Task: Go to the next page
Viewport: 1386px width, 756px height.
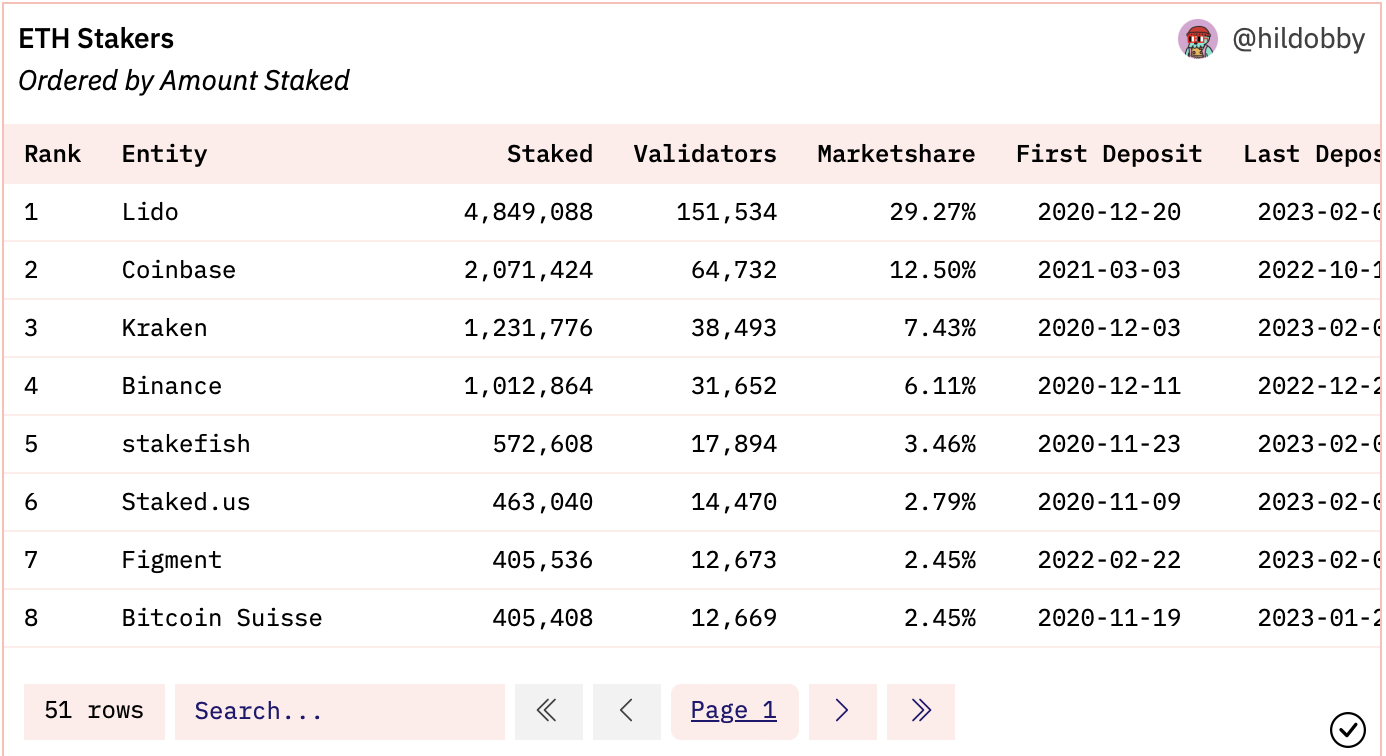Action: [x=843, y=711]
